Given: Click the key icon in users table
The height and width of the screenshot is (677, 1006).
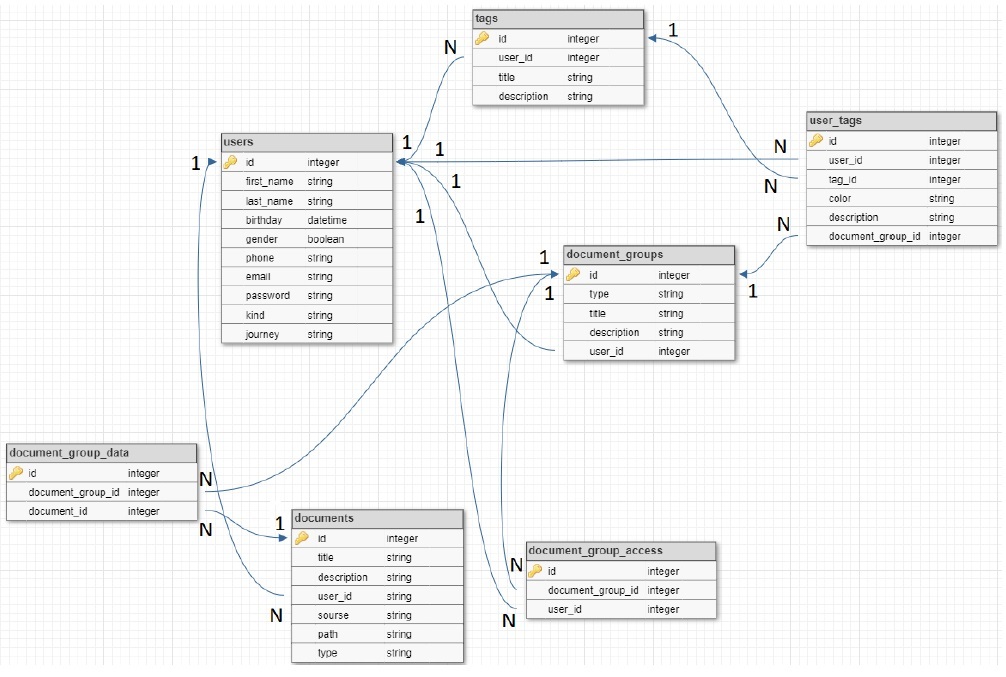Looking at the screenshot, I should tap(230, 162).
